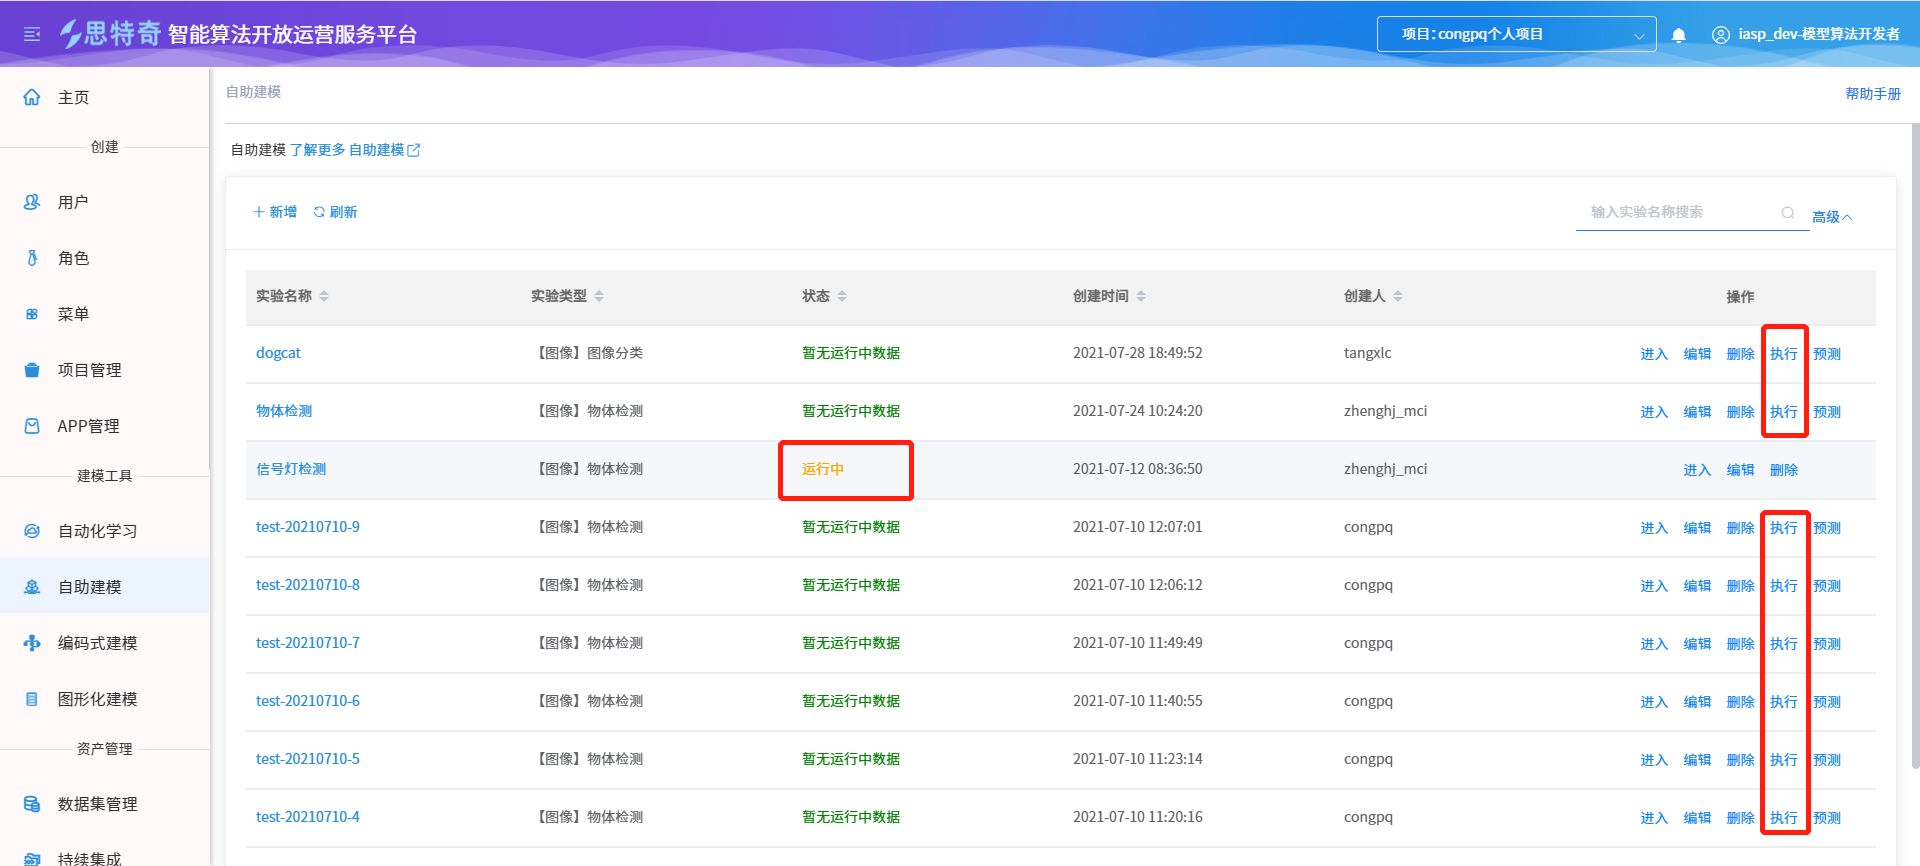Open the 信号灯检测 experiment
Viewport: 1920px width, 866px height.
pos(291,469)
